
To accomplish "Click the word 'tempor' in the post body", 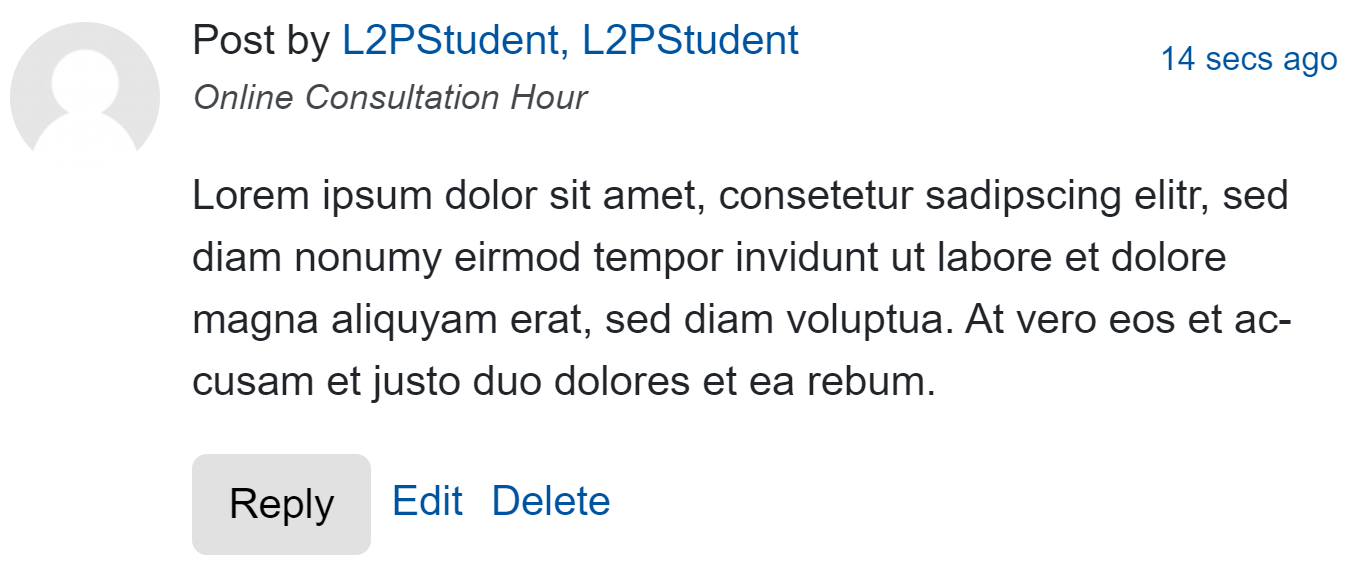I will click(656, 258).
